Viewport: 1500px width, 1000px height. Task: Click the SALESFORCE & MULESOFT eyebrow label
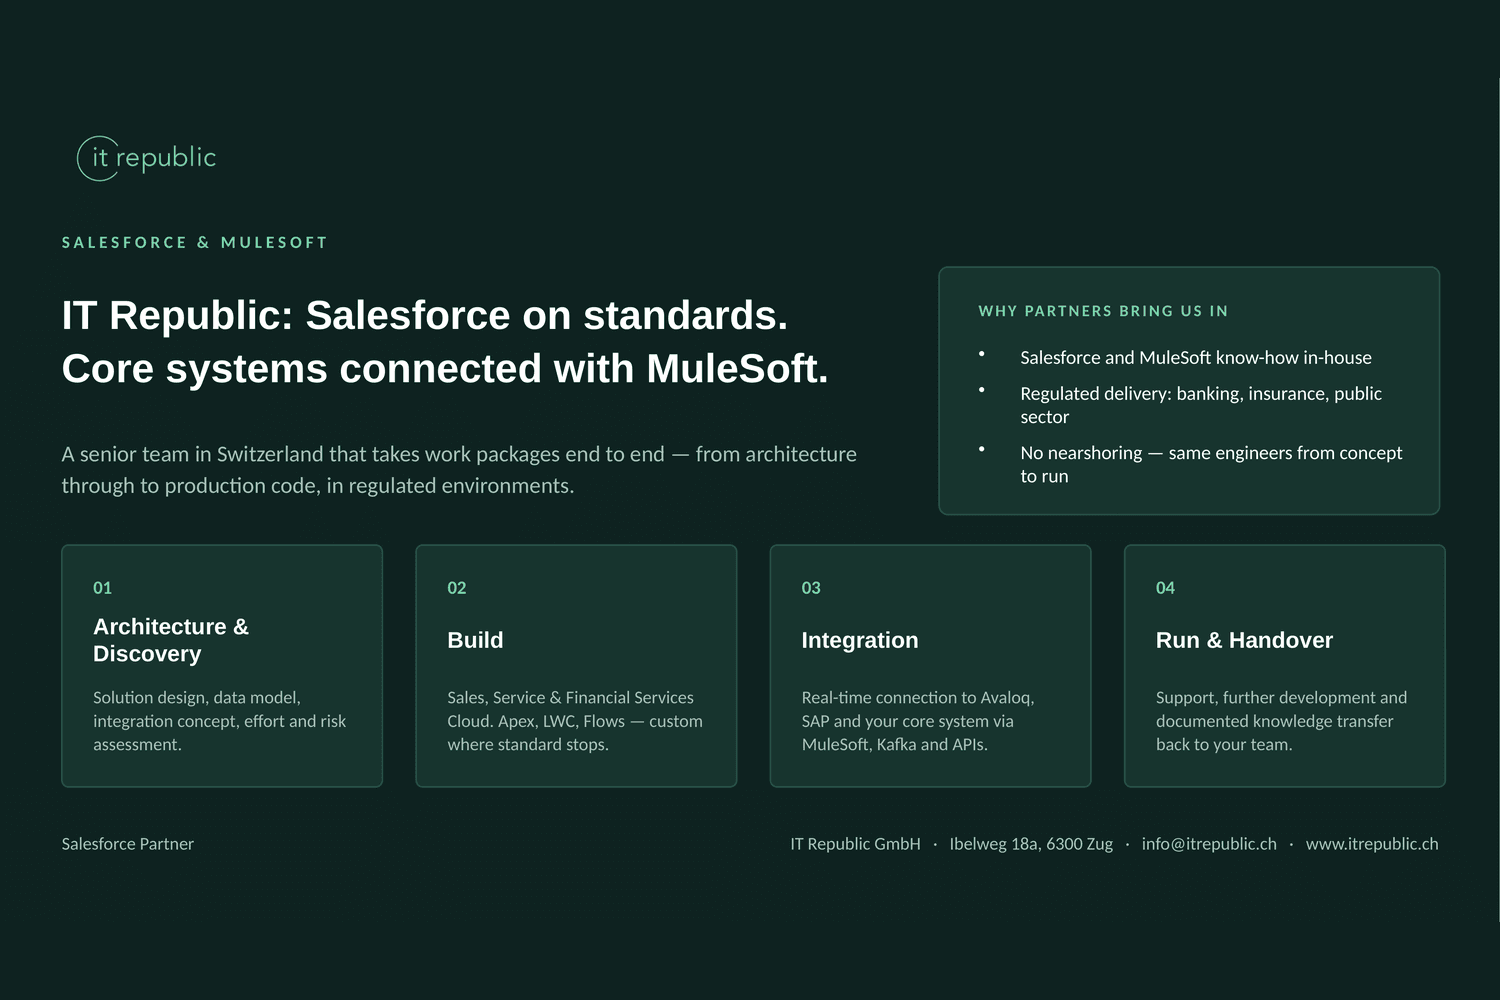(x=195, y=243)
